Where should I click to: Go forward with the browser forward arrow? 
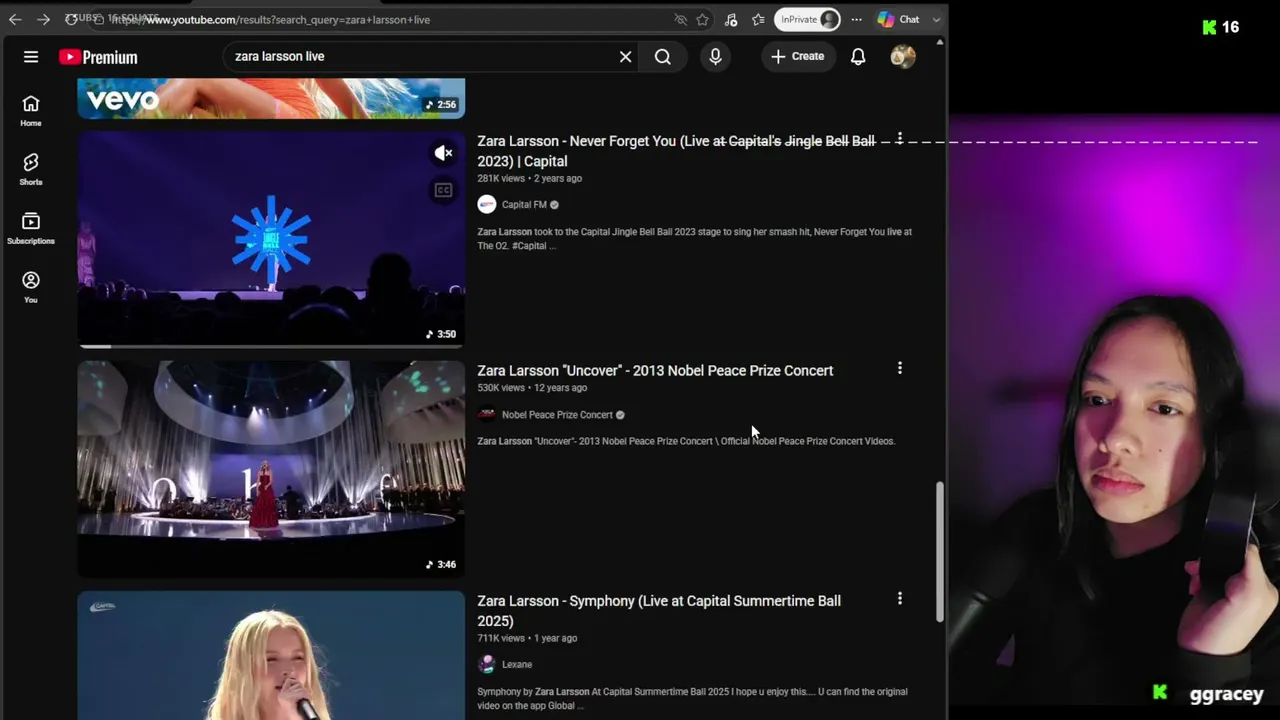pos(43,20)
